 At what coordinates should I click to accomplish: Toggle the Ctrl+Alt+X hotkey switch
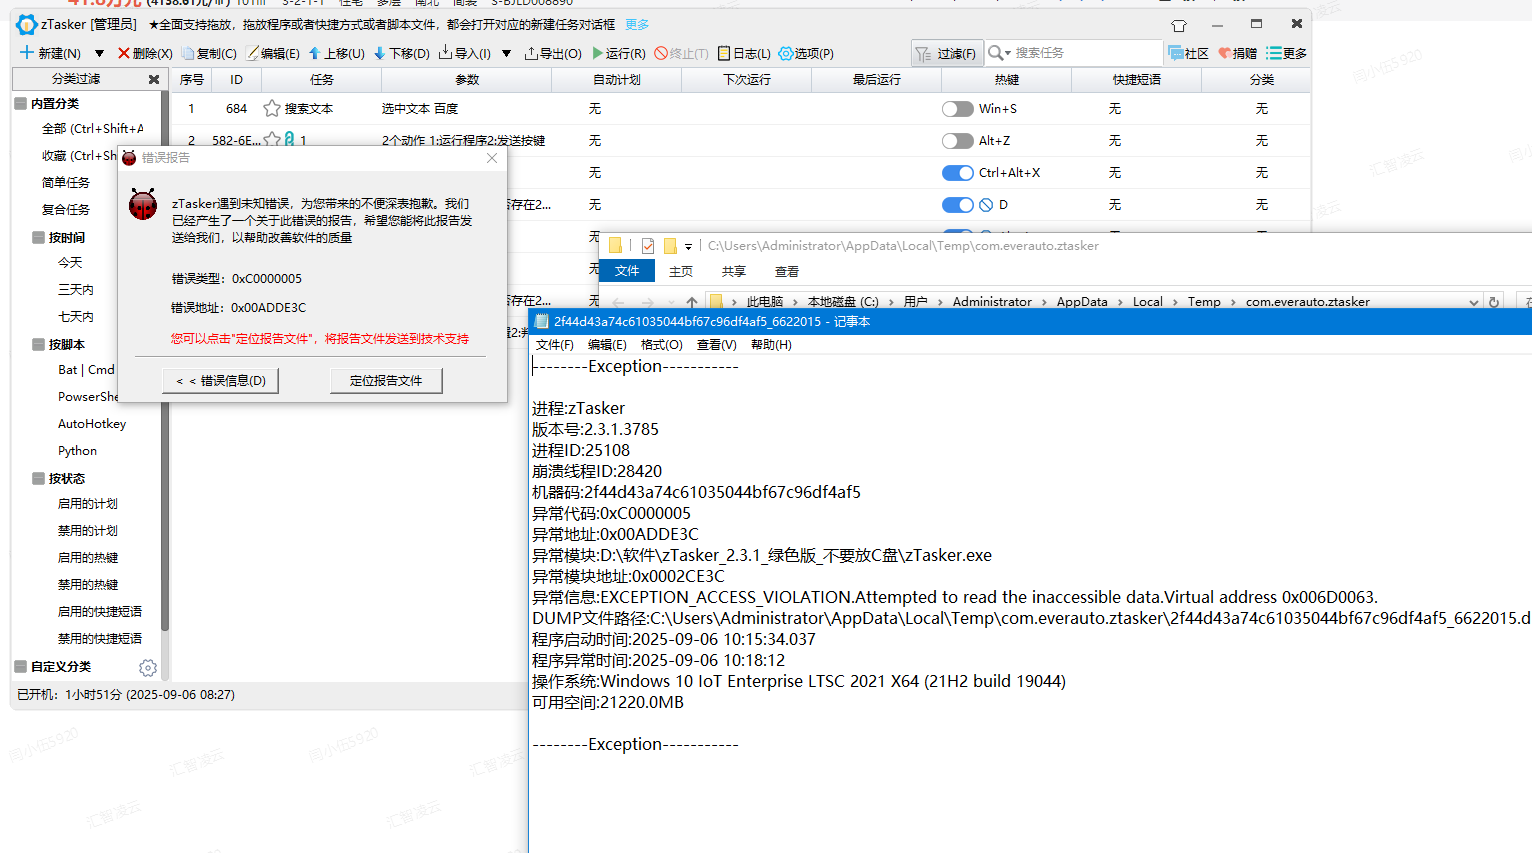pos(958,173)
